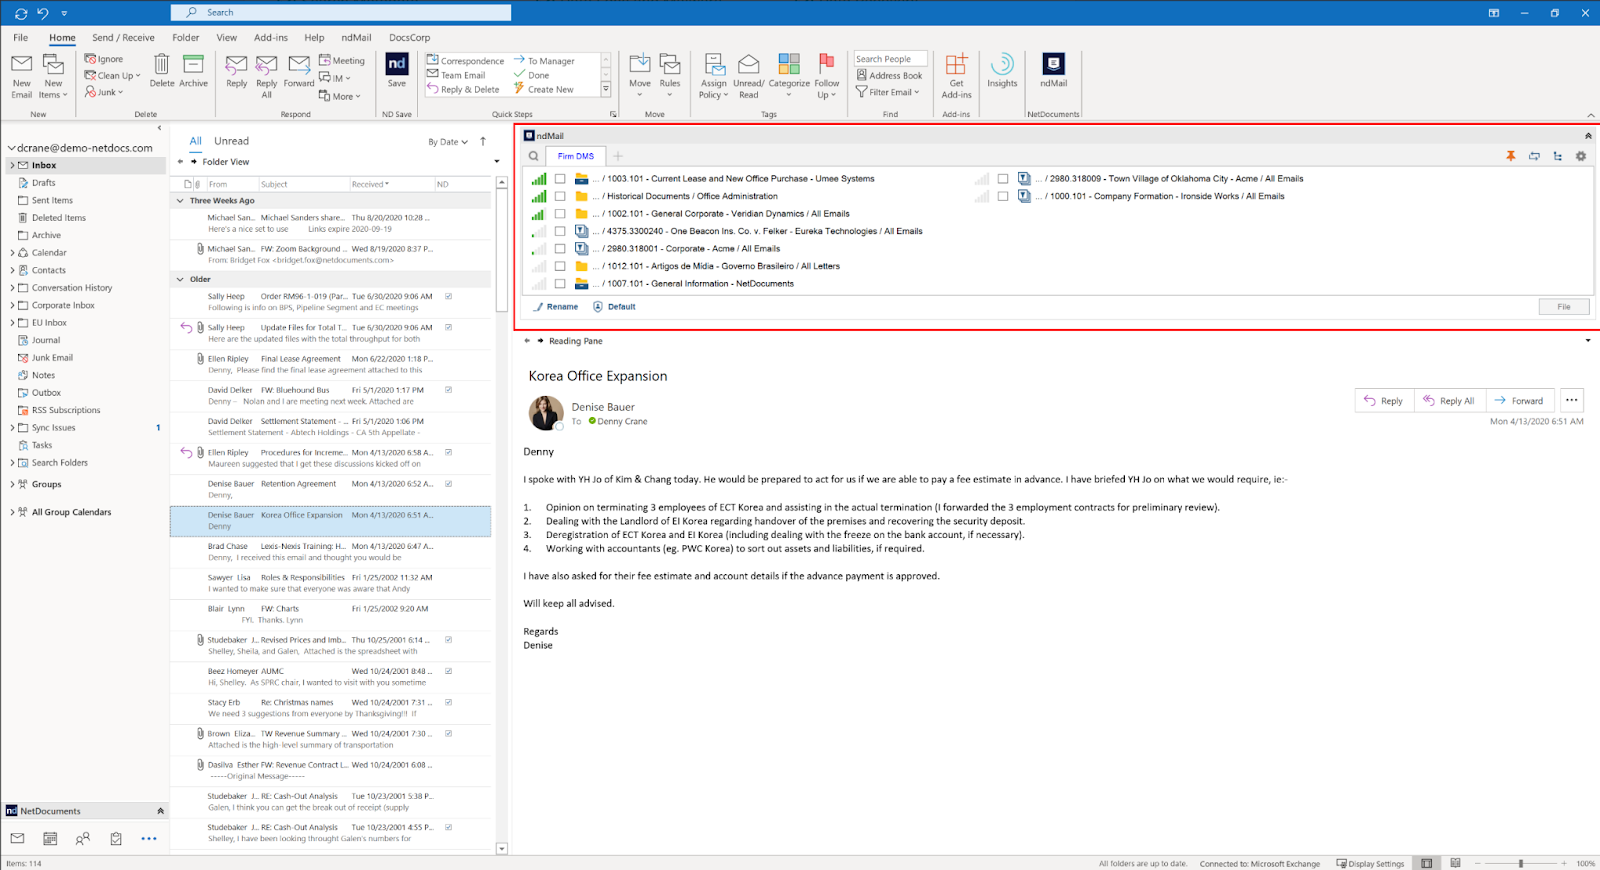This screenshot has height=870, width=1600.
Task: Click the ndMail ribbon icon
Action: pyautogui.click(x=1053, y=64)
